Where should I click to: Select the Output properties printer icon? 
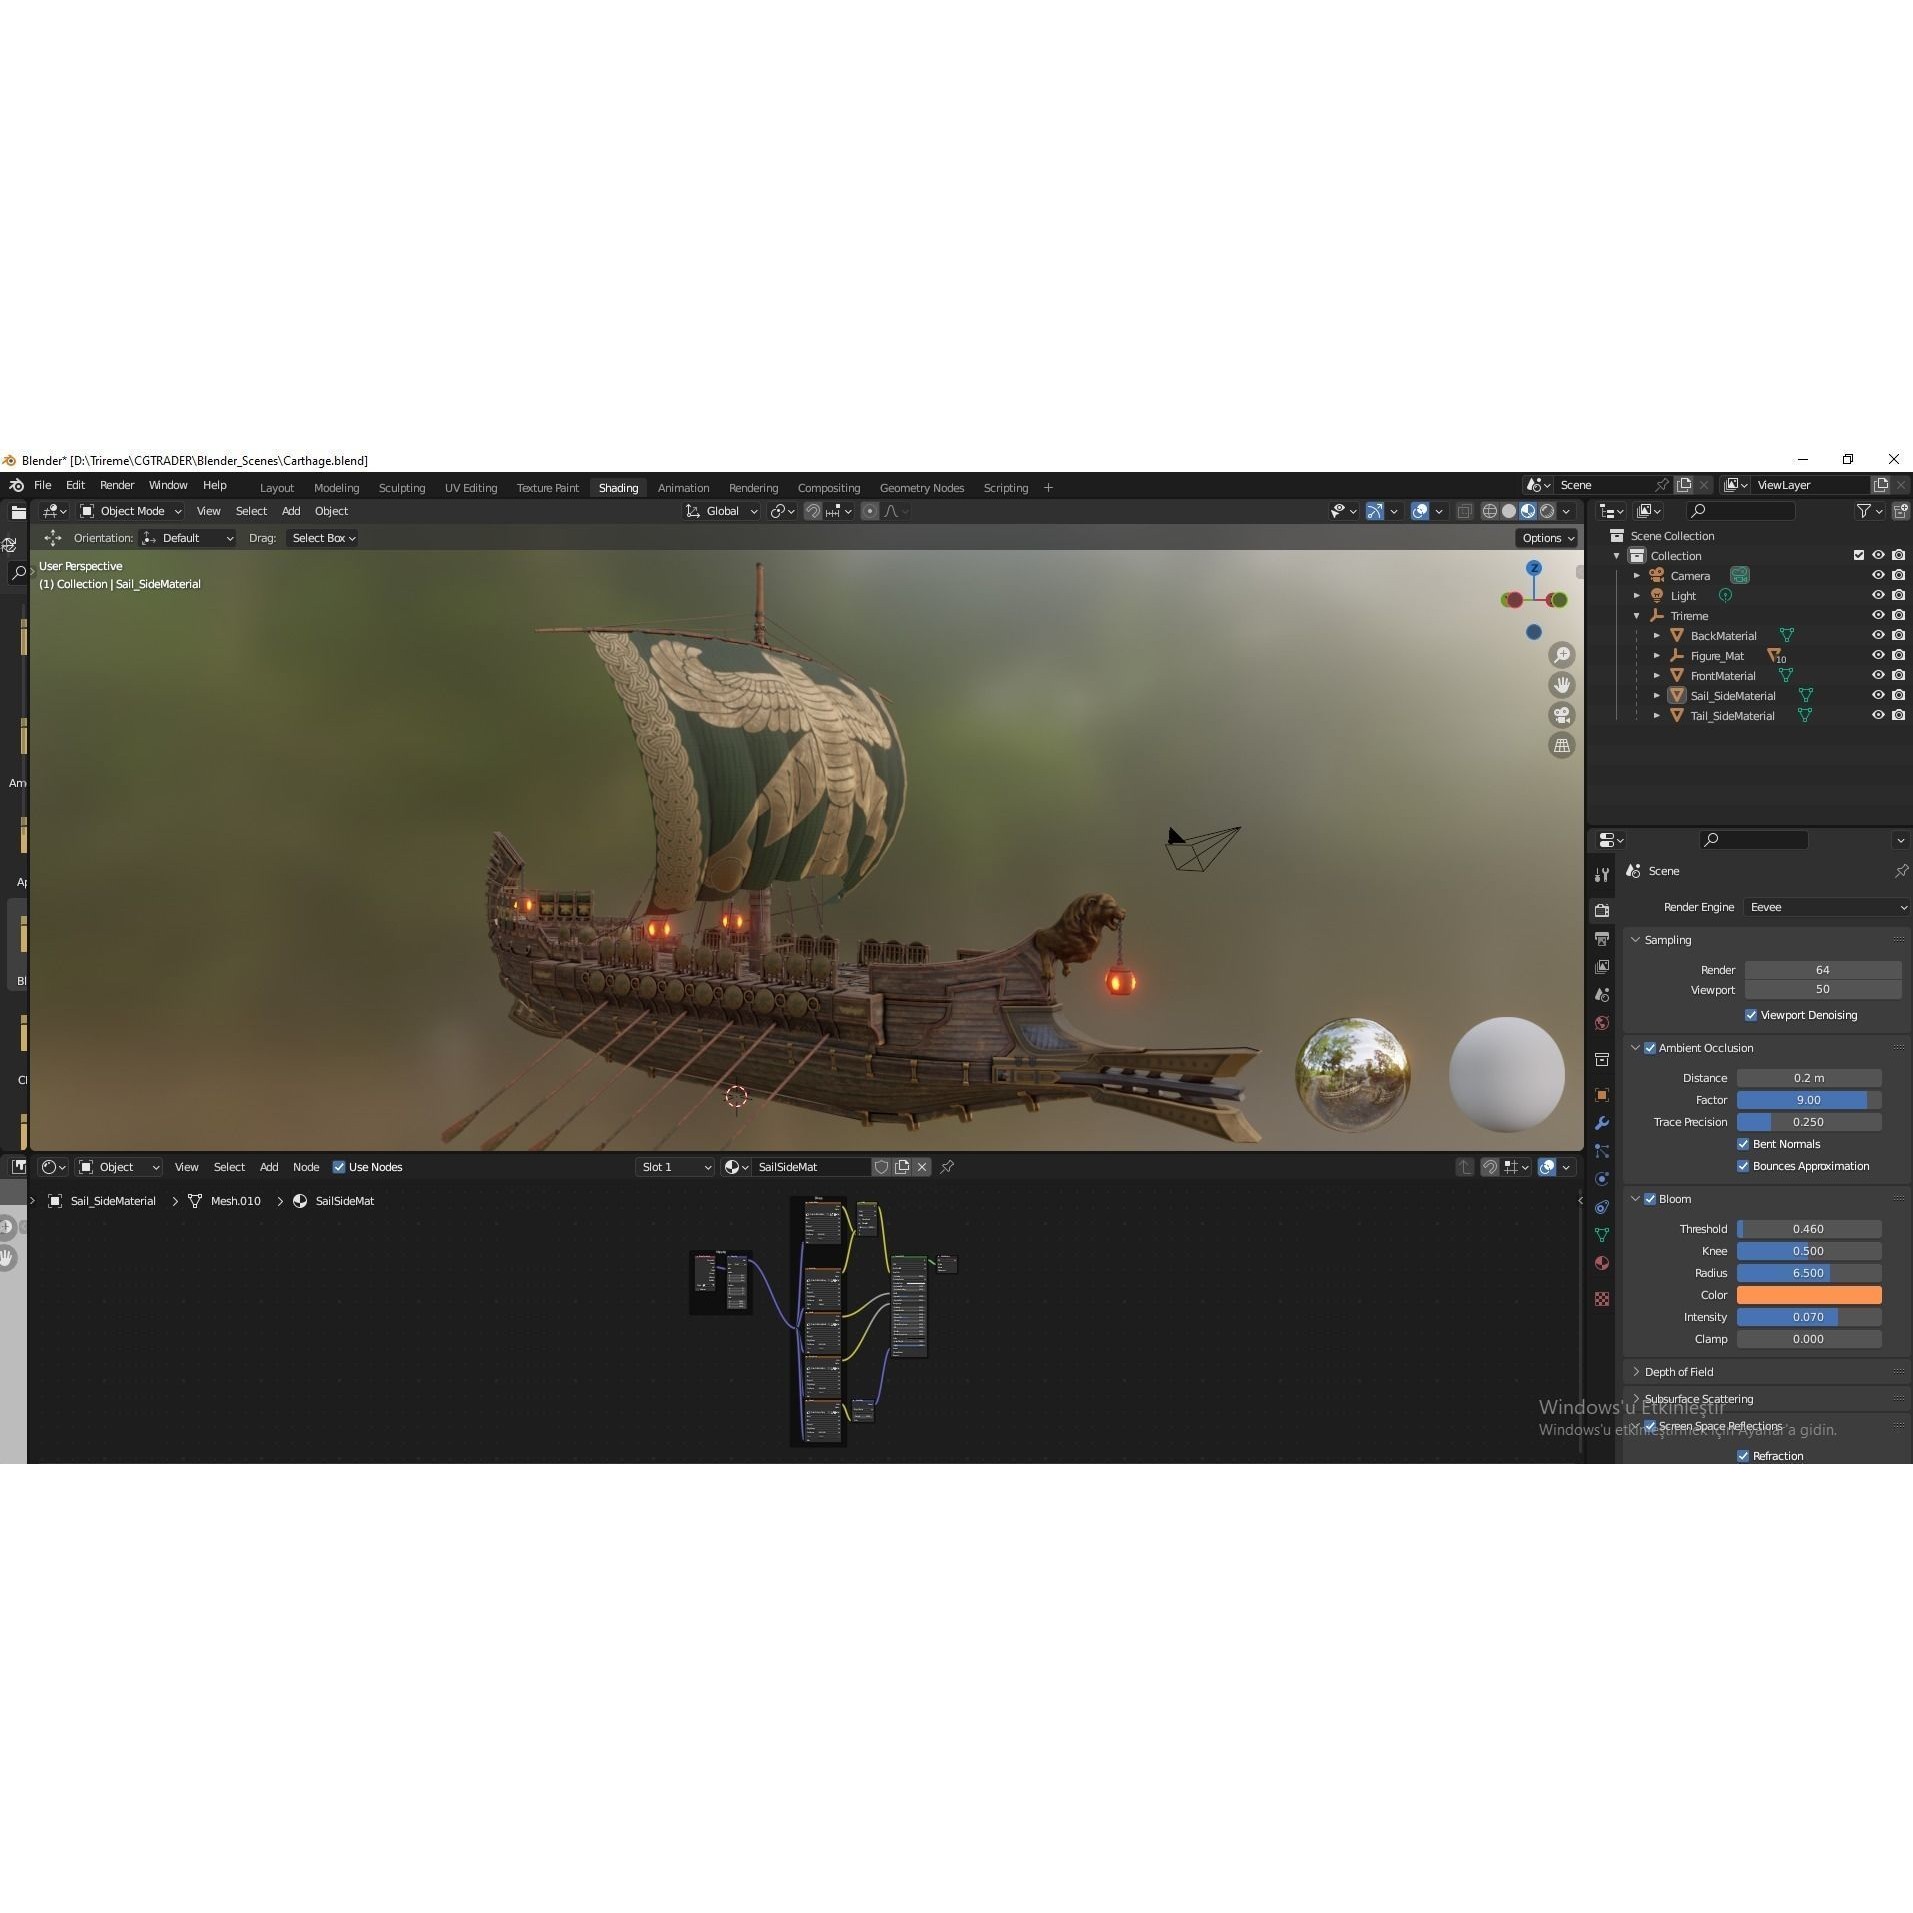(1602, 937)
